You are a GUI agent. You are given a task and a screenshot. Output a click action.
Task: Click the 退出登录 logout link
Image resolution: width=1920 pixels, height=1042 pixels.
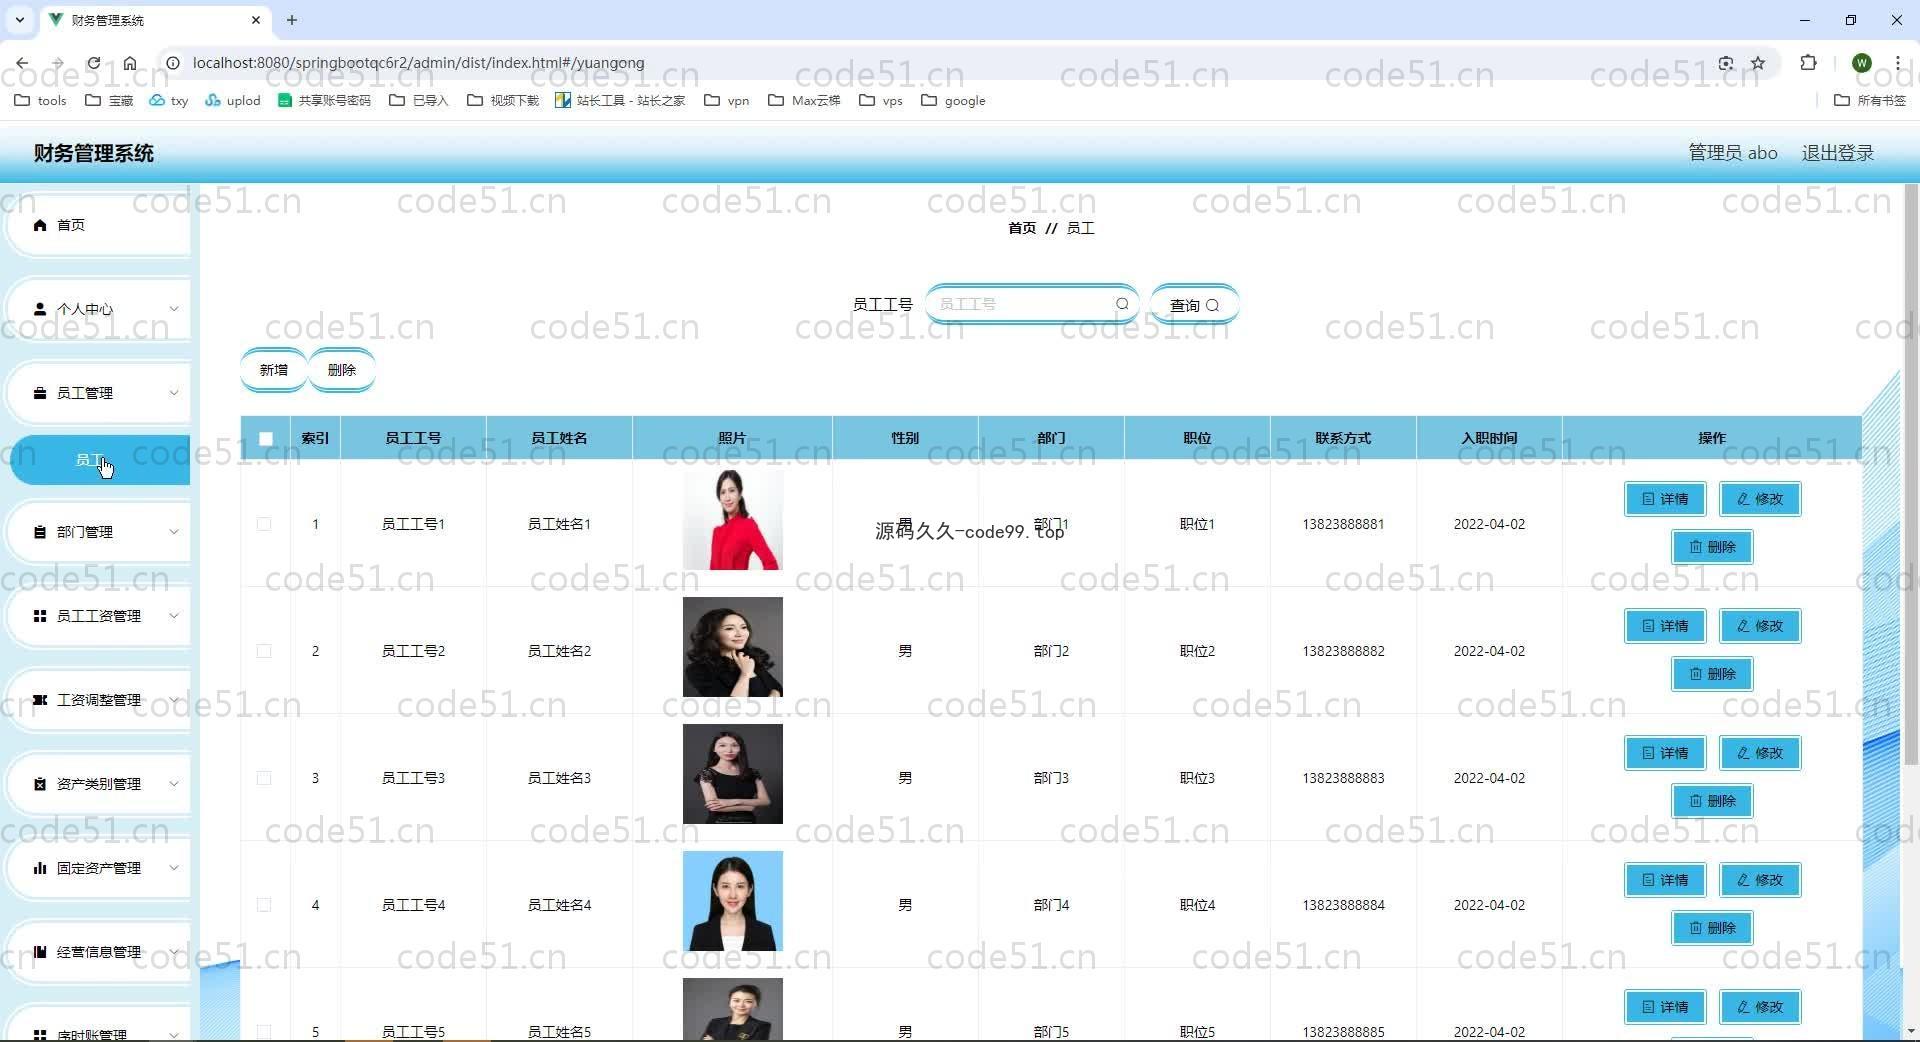pyautogui.click(x=1838, y=153)
